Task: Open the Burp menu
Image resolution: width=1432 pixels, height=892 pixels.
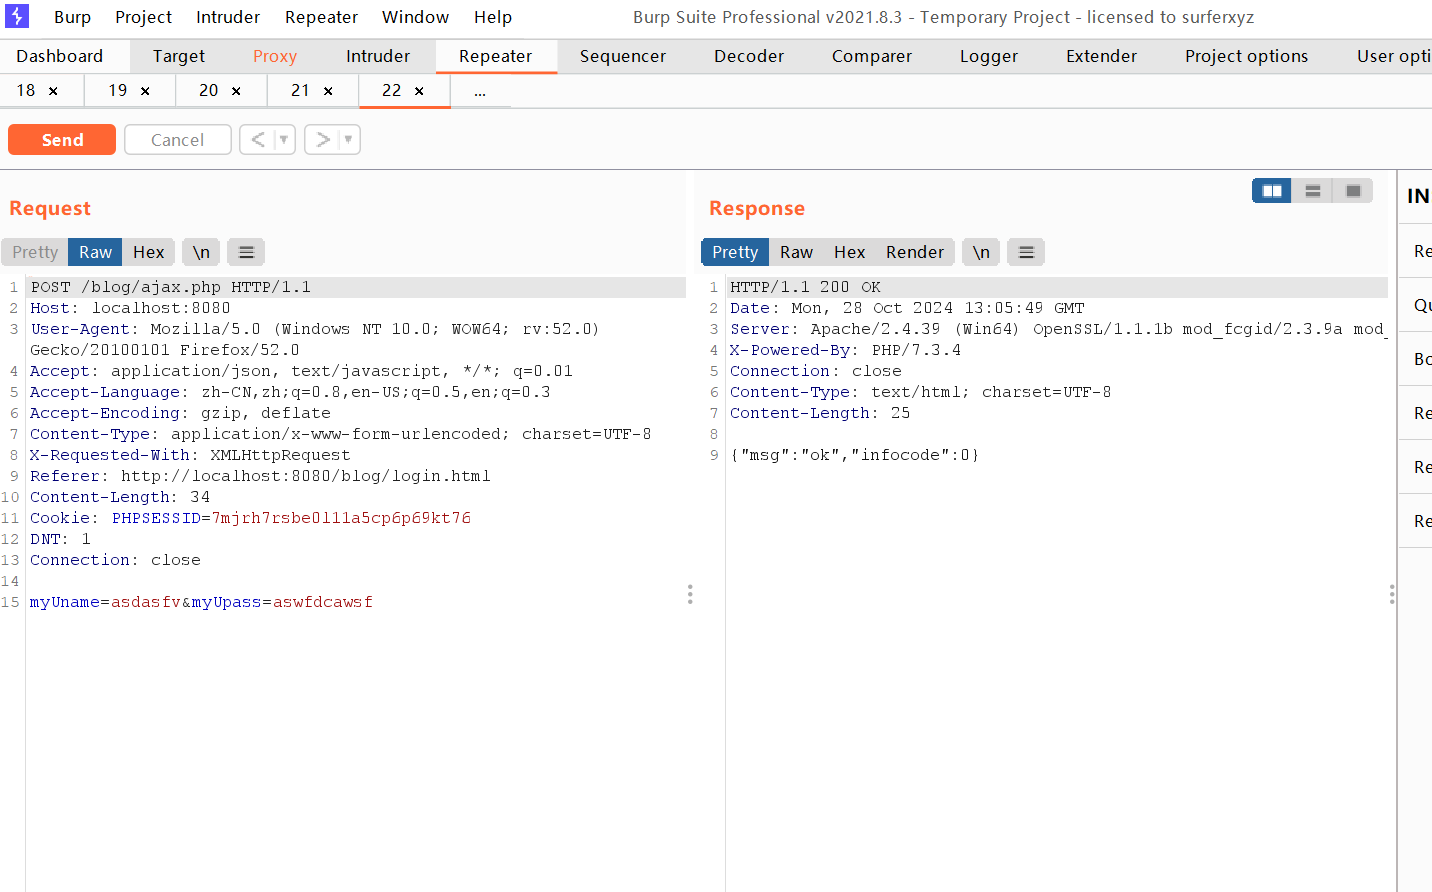Action: click(x=72, y=17)
